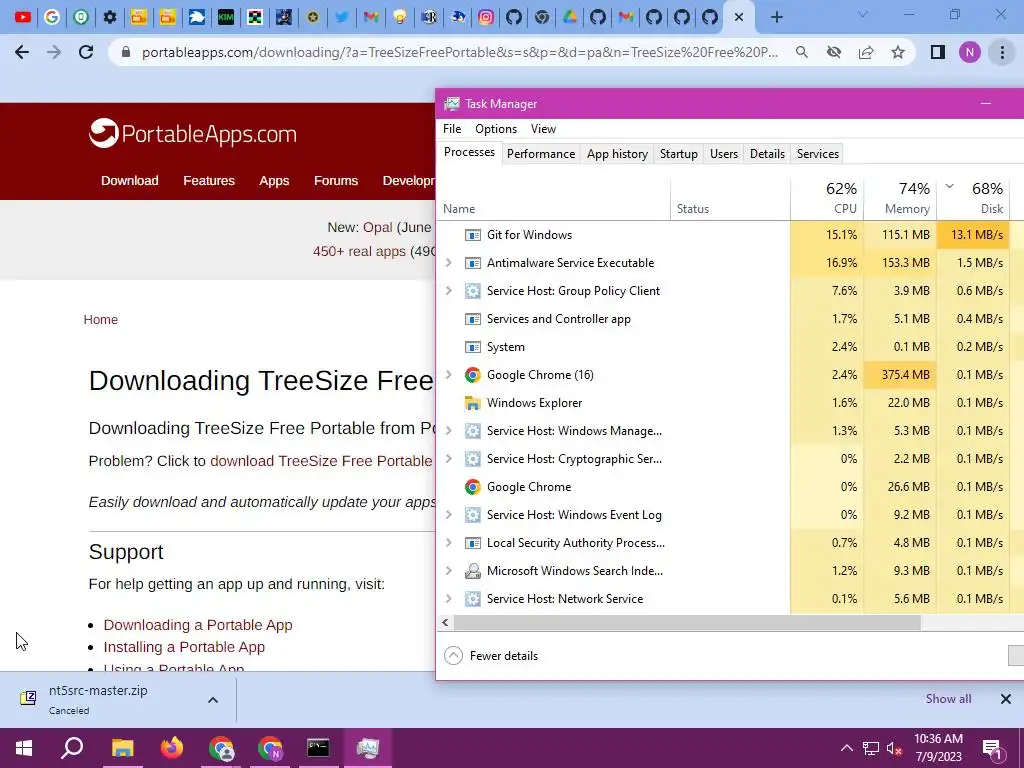Image resolution: width=1024 pixels, height=768 pixels.
Task: Reload the page with the refresh icon
Action: pyautogui.click(x=86, y=52)
